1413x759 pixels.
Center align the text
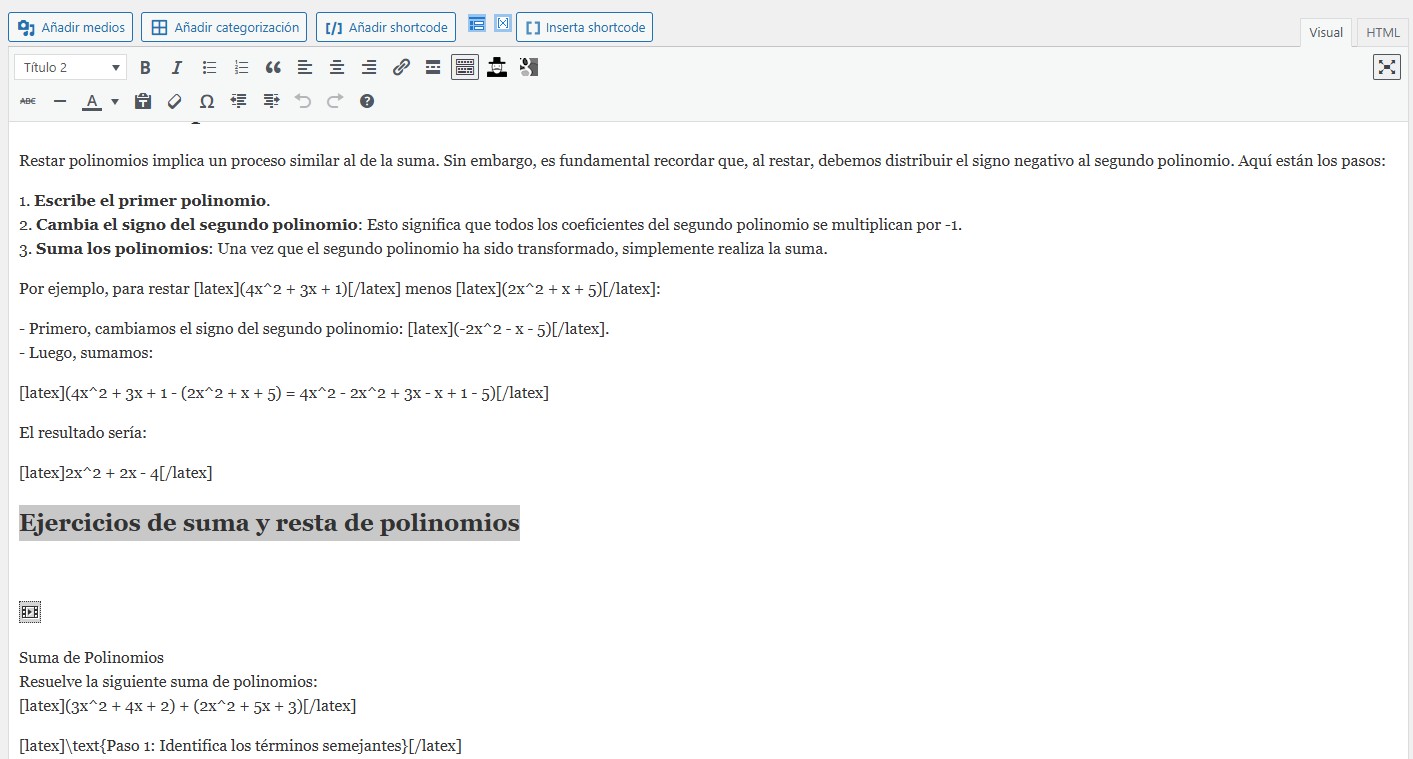click(x=337, y=68)
